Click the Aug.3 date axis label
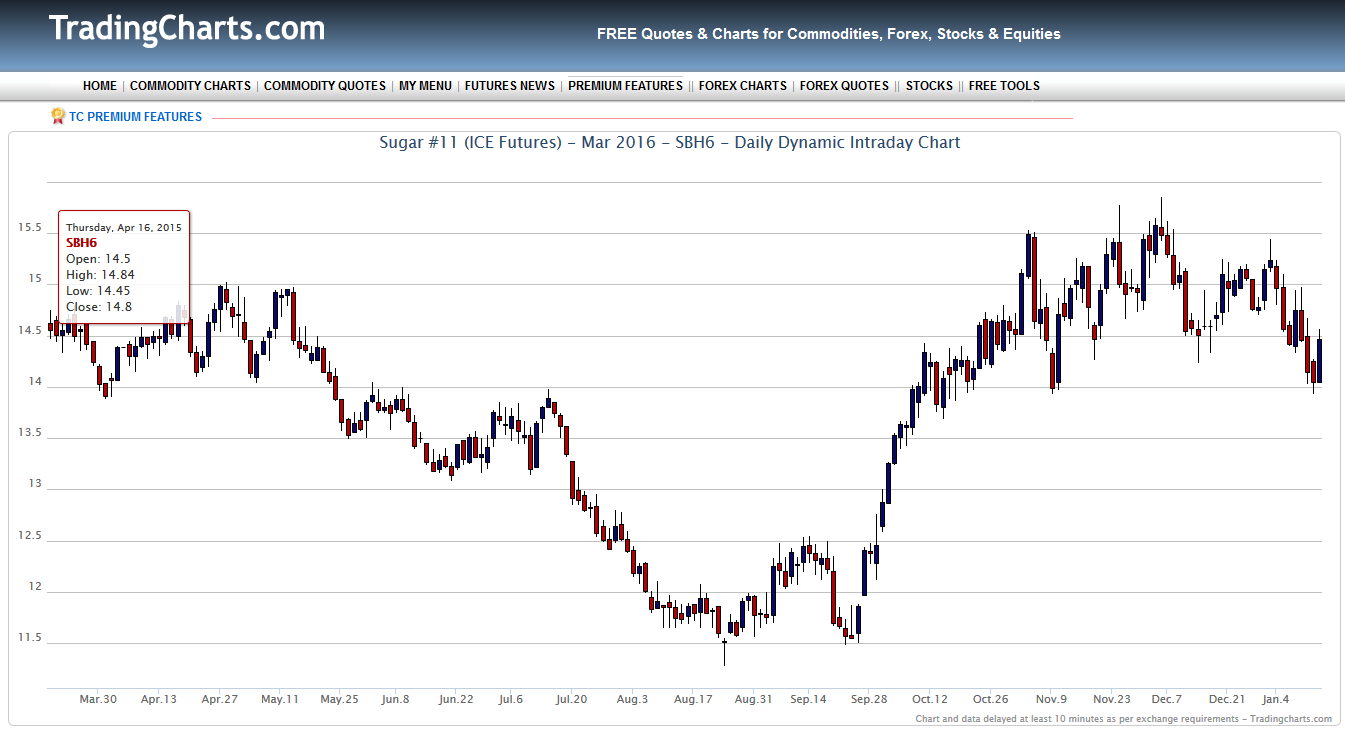This screenshot has width=1345, height=752. pos(632,700)
